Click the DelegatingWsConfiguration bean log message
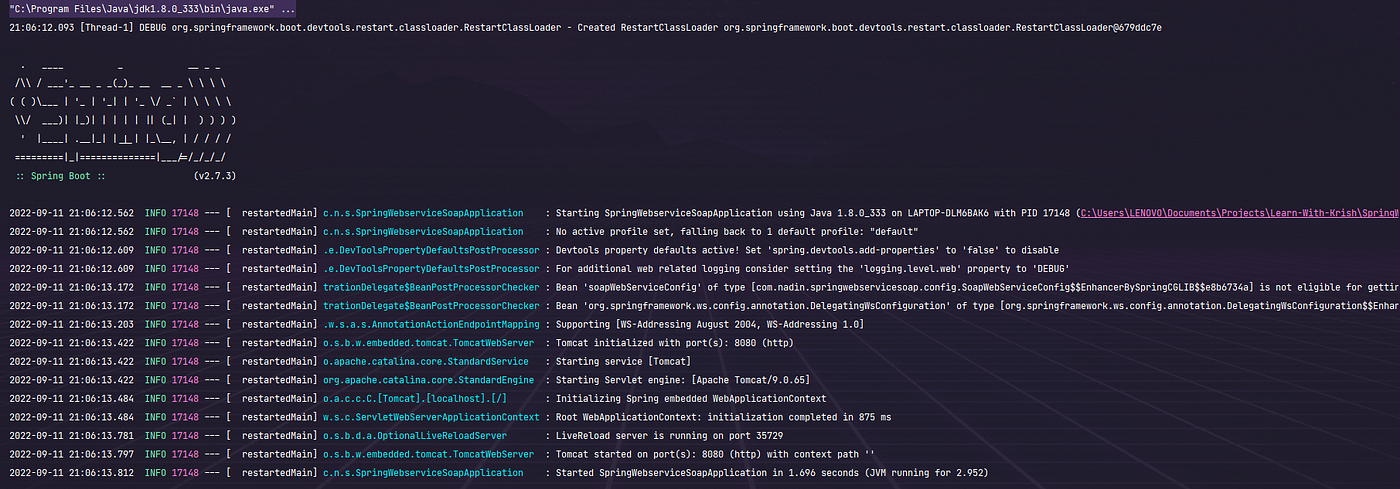The height and width of the screenshot is (489, 1400). [978, 305]
